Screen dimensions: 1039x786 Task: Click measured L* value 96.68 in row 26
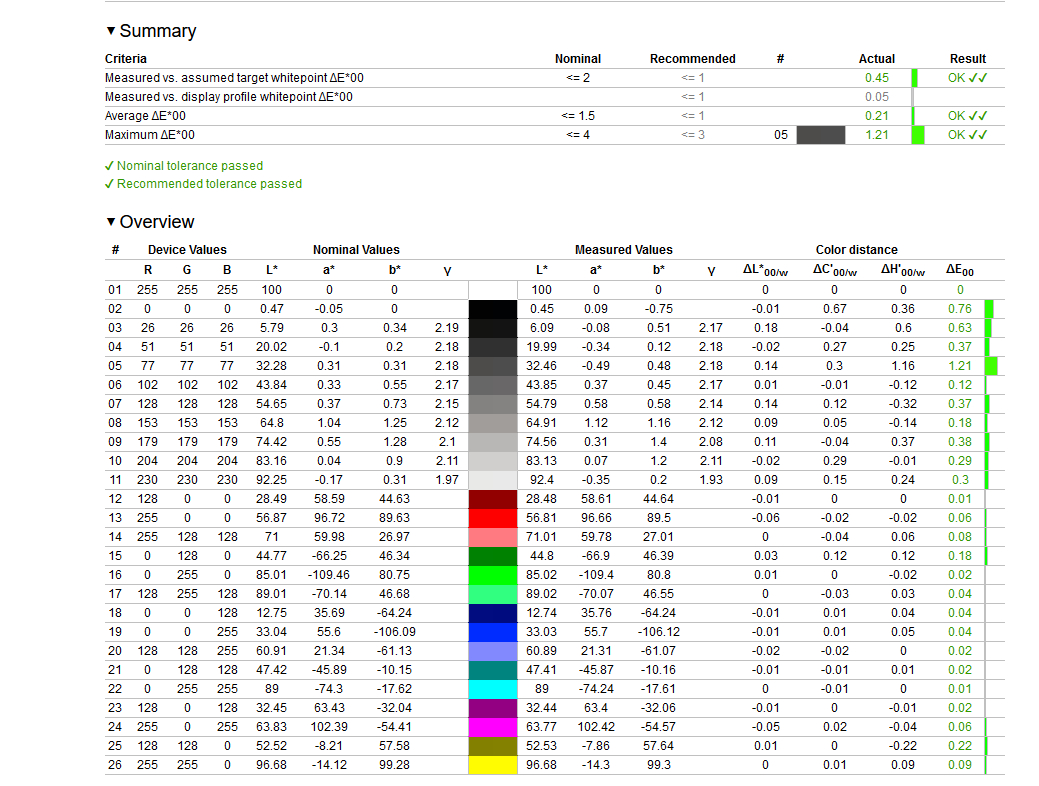click(541, 765)
